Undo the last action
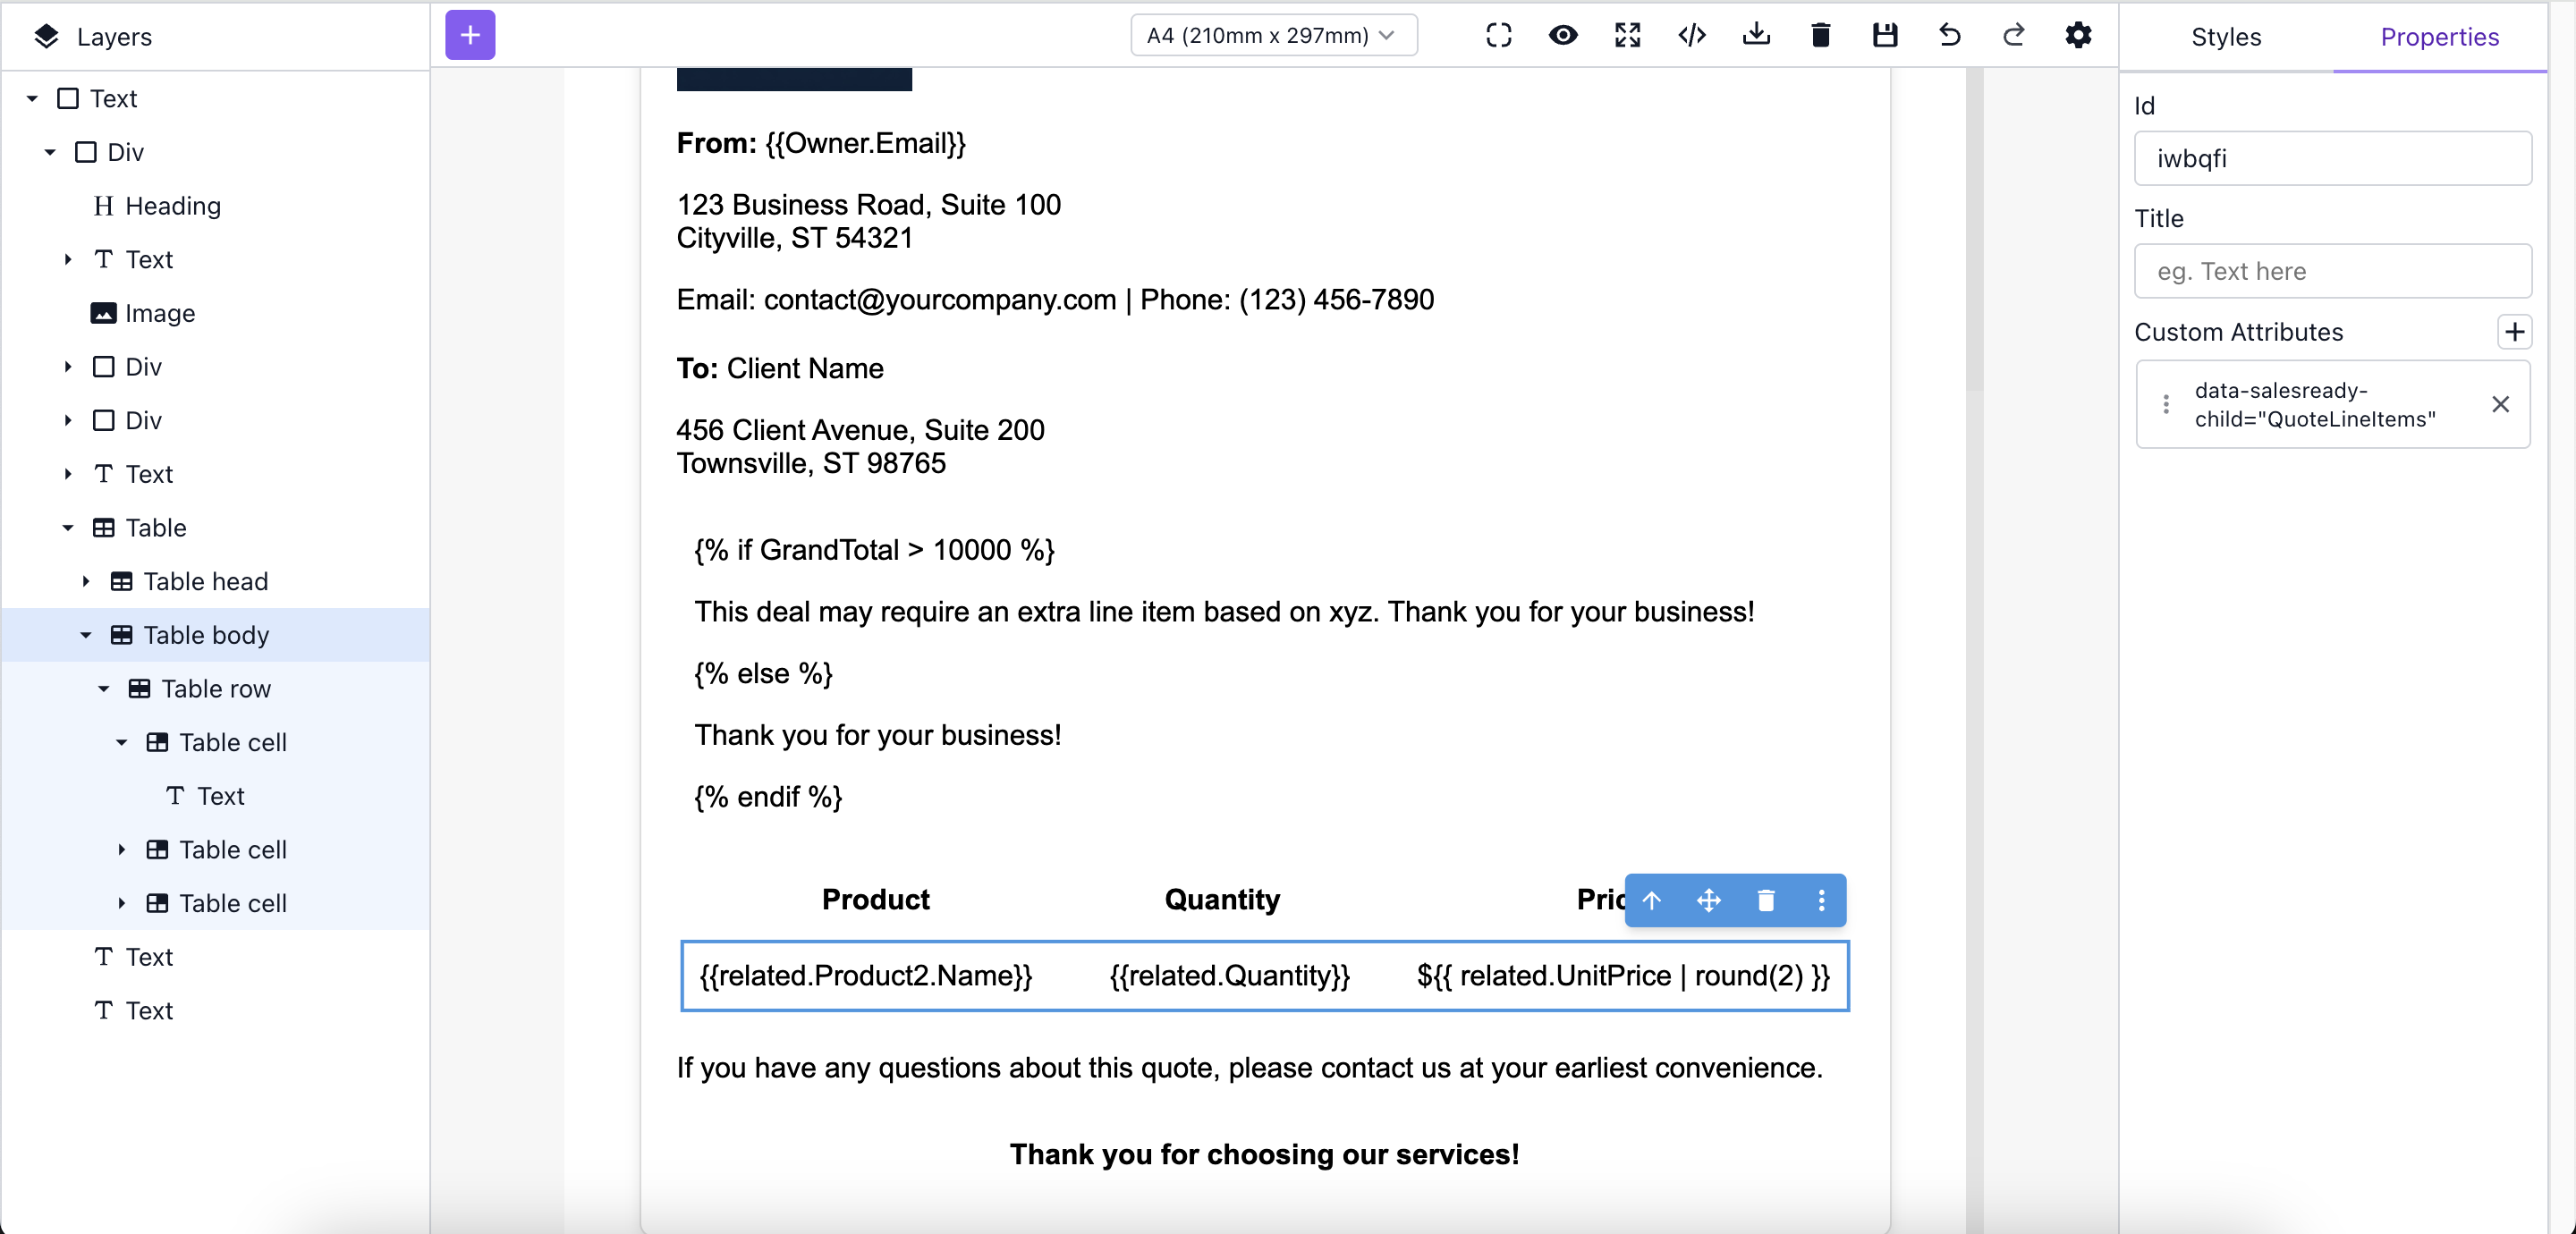This screenshot has height=1234, width=2576. tap(1949, 36)
